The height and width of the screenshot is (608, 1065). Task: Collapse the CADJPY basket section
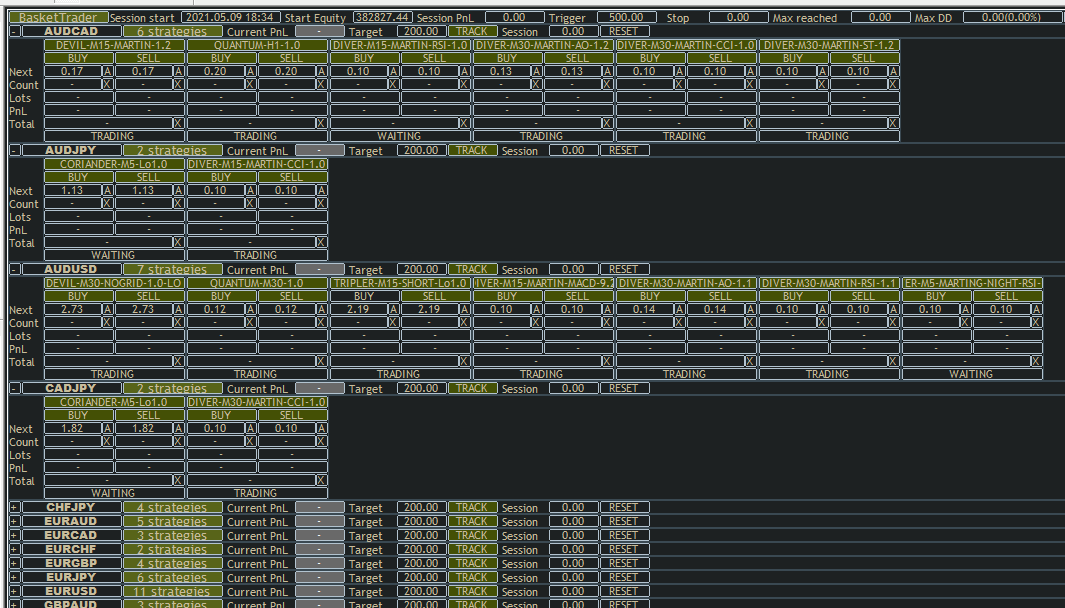14,388
